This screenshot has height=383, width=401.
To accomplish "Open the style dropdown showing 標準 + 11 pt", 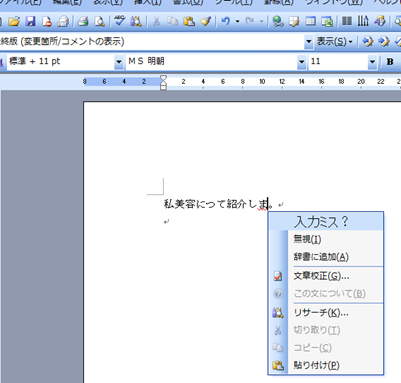I will click(x=119, y=62).
